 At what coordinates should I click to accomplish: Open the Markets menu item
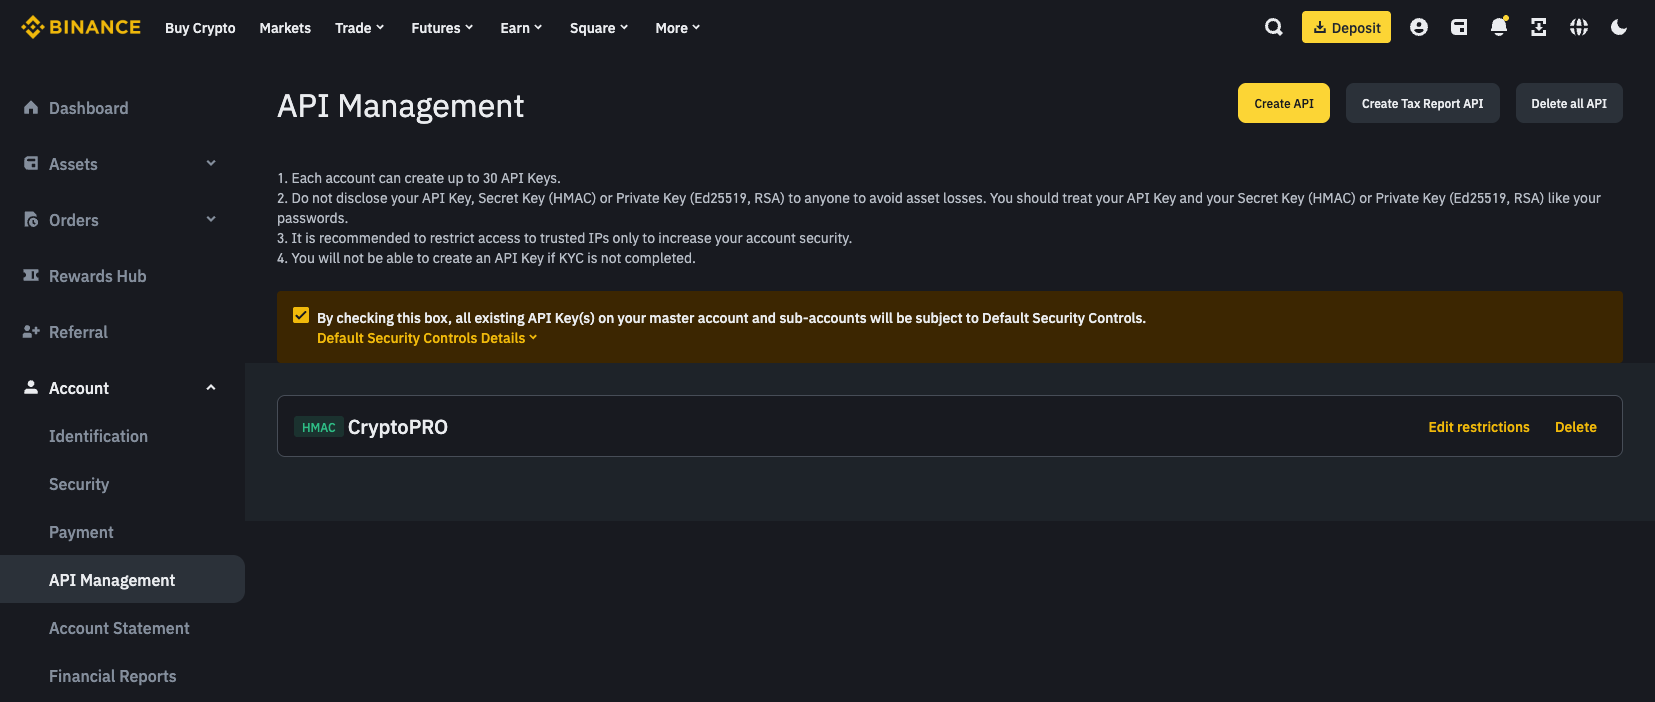tap(285, 28)
